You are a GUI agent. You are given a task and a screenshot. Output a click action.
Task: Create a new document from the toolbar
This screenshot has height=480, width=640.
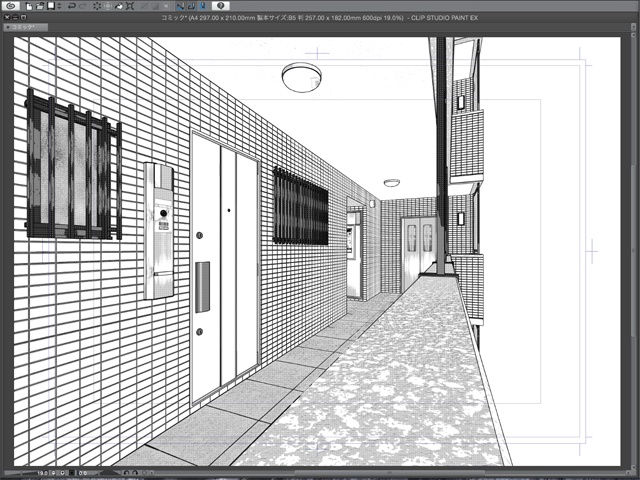click(x=29, y=6)
